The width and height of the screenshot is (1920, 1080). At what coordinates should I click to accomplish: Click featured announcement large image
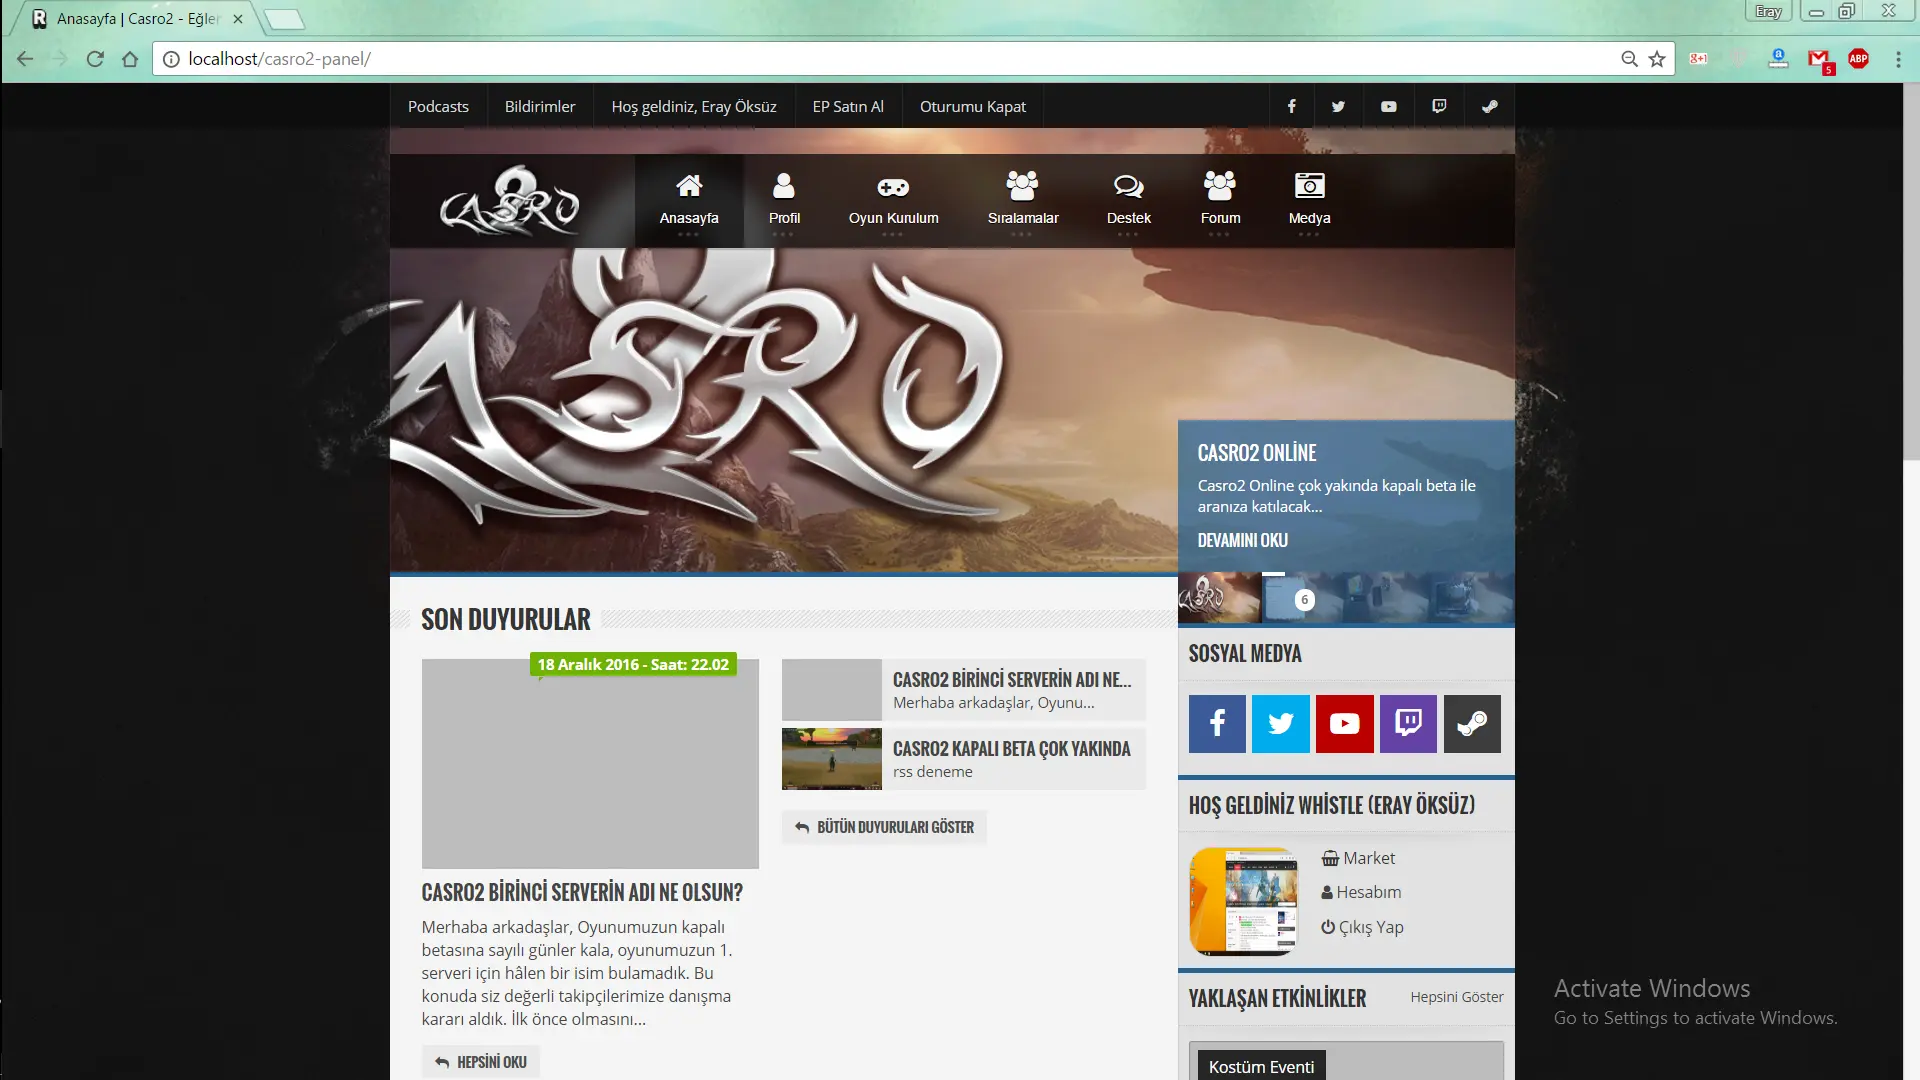point(590,764)
